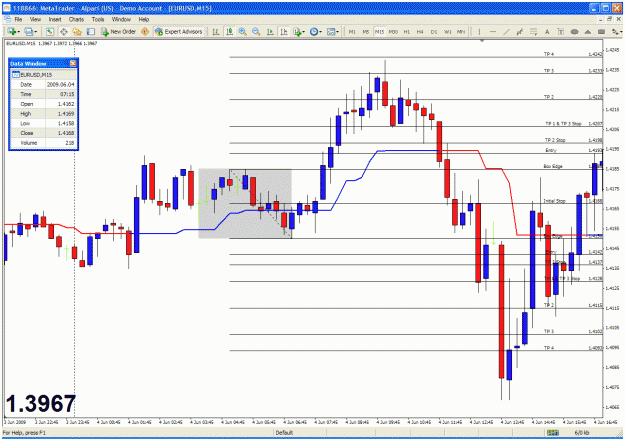Screen dimensions: 625x439
Task: Switch to bar chart mode
Action: coord(216,31)
